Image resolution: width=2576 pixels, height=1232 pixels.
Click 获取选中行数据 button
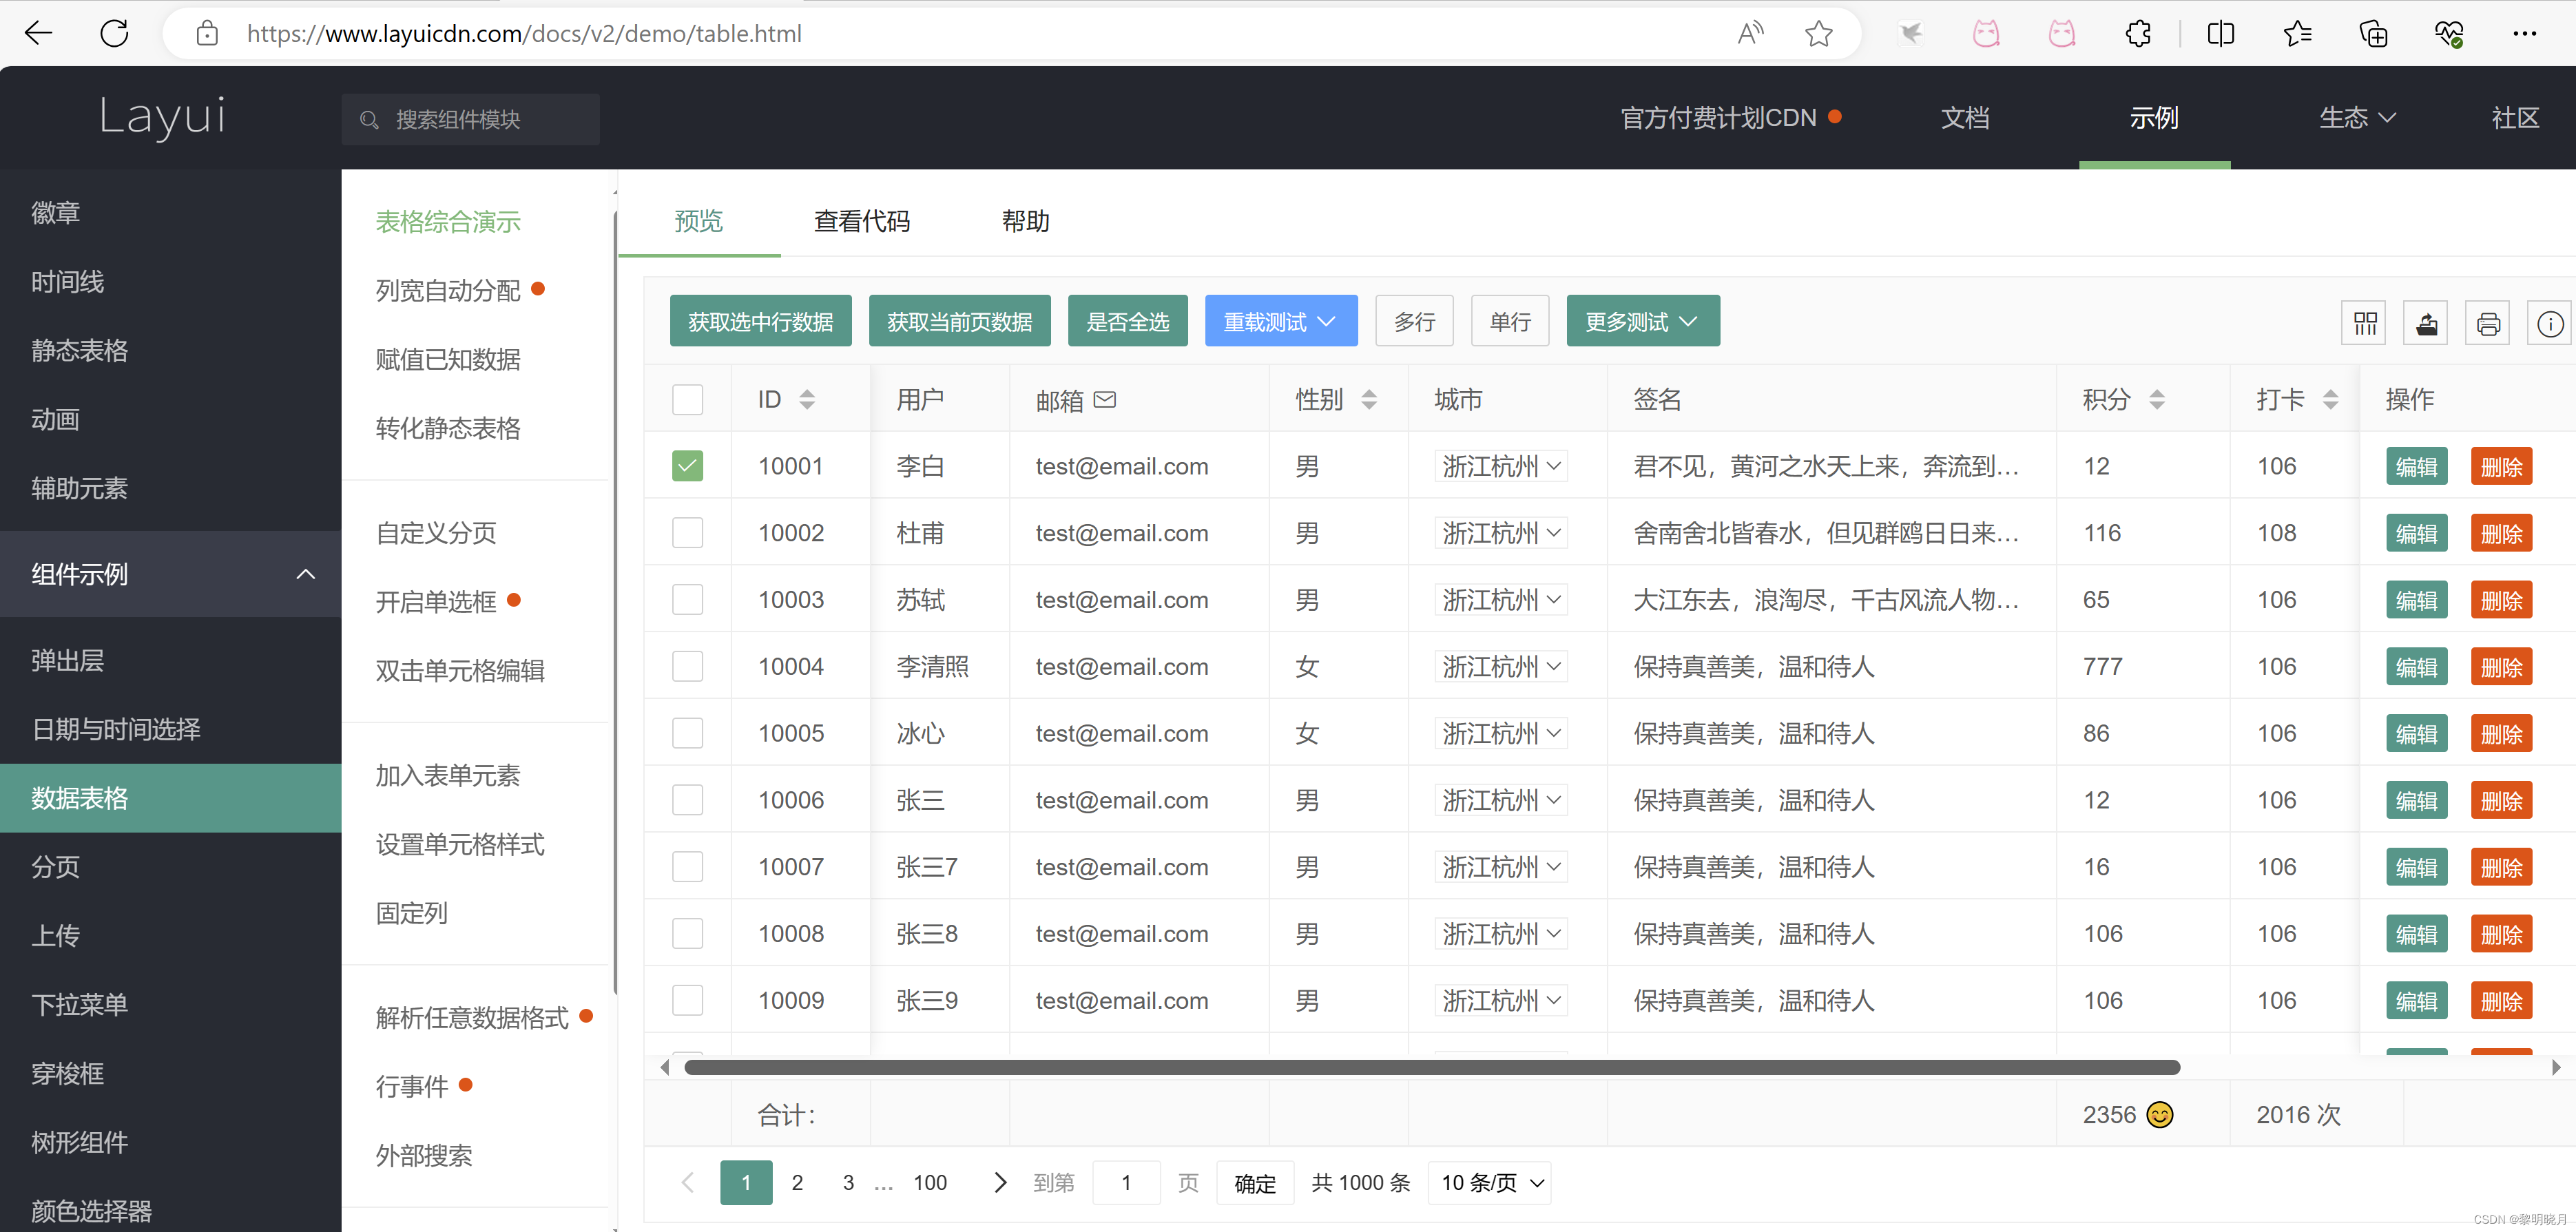pyautogui.click(x=760, y=321)
